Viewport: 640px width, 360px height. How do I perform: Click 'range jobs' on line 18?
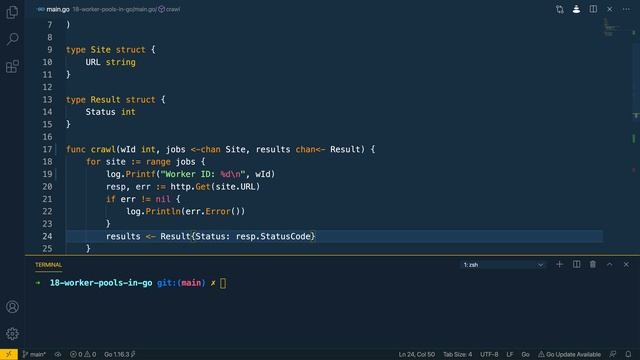pyautogui.click(x=170, y=162)
